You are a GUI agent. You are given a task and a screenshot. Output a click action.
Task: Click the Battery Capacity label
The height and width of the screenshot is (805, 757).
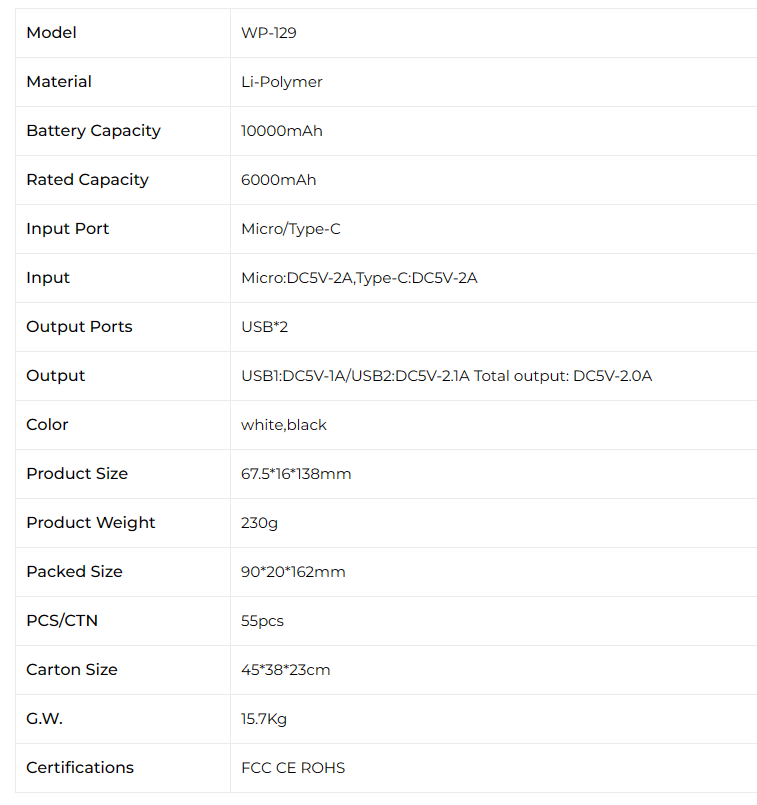click(93, 131)
